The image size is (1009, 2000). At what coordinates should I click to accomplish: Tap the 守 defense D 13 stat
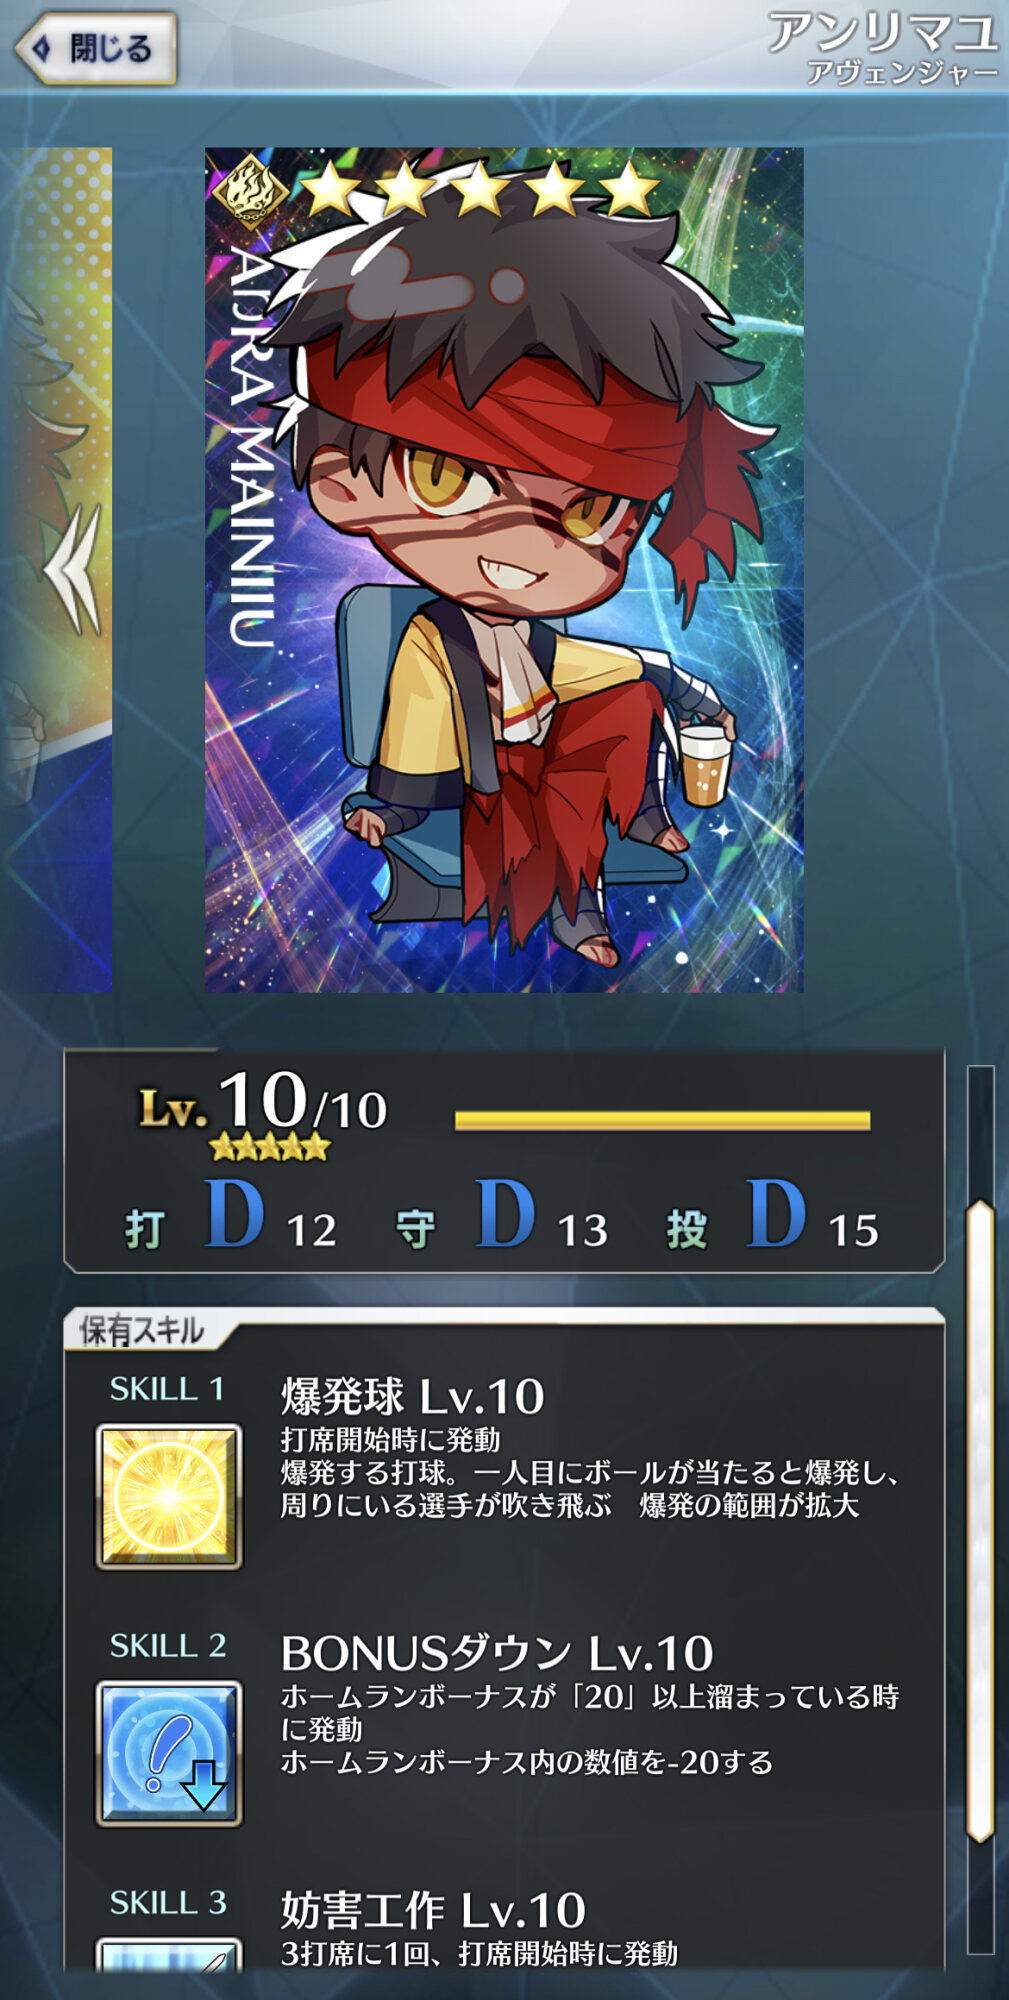(x=502, y=1216)
